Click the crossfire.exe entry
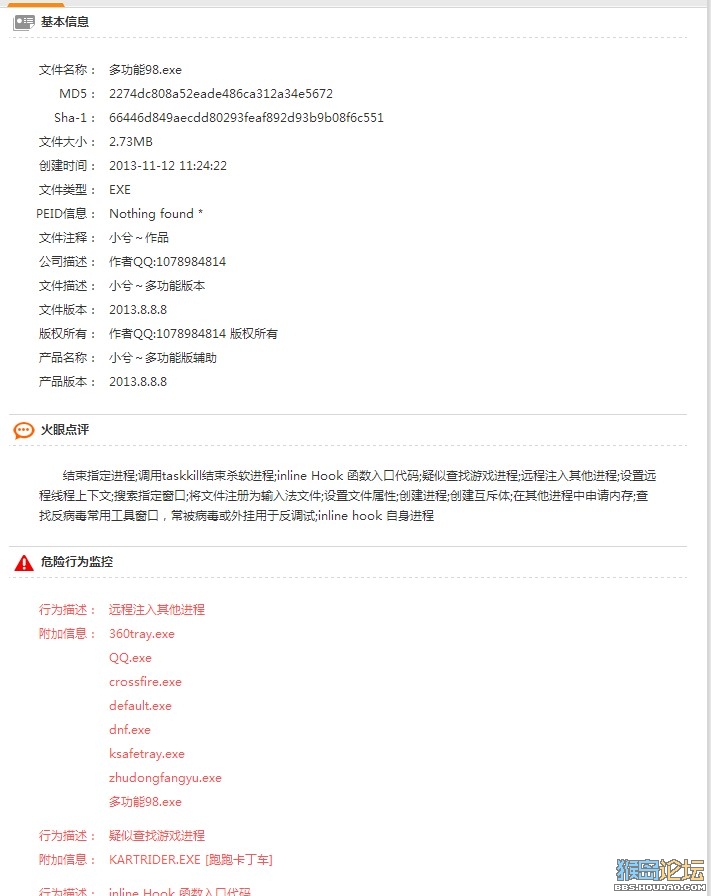The width and height of the screenshot is (711, 896). (145, 682)
